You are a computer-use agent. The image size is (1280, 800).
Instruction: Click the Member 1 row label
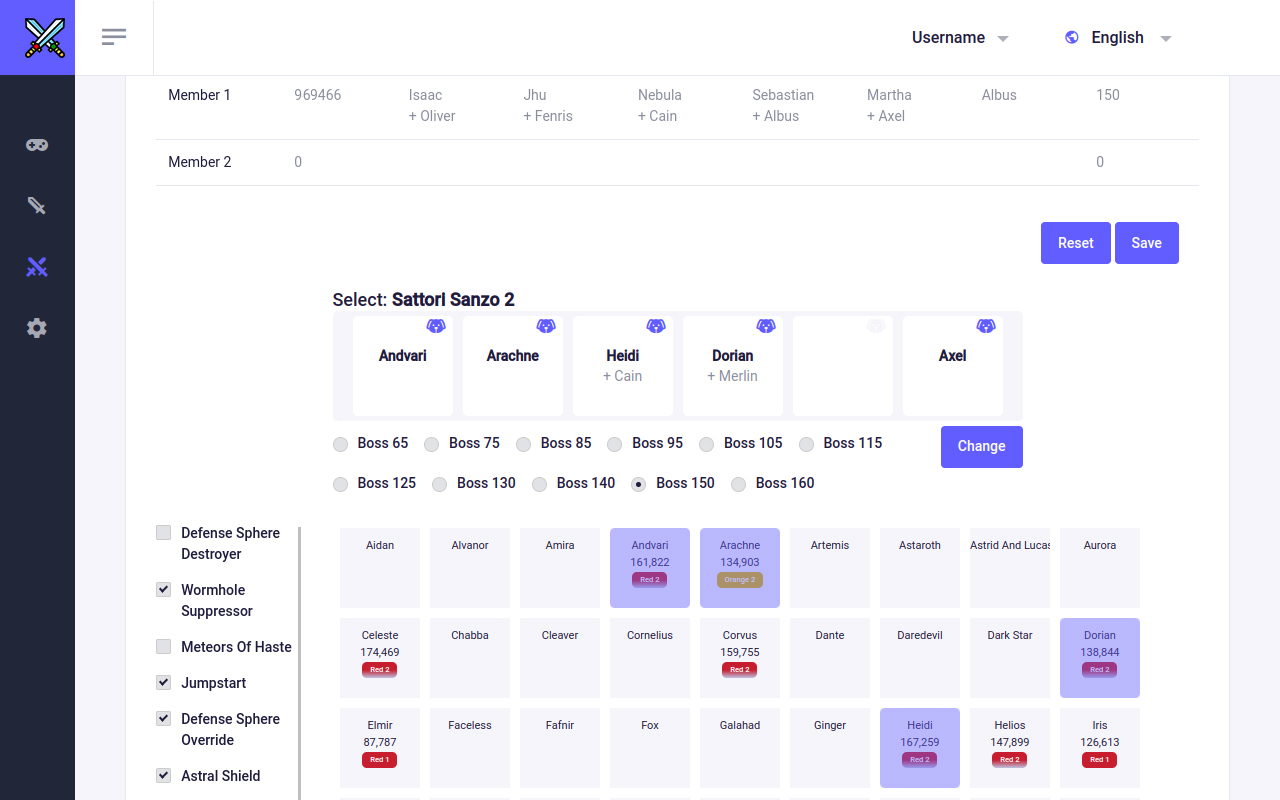tap(200, 95)
